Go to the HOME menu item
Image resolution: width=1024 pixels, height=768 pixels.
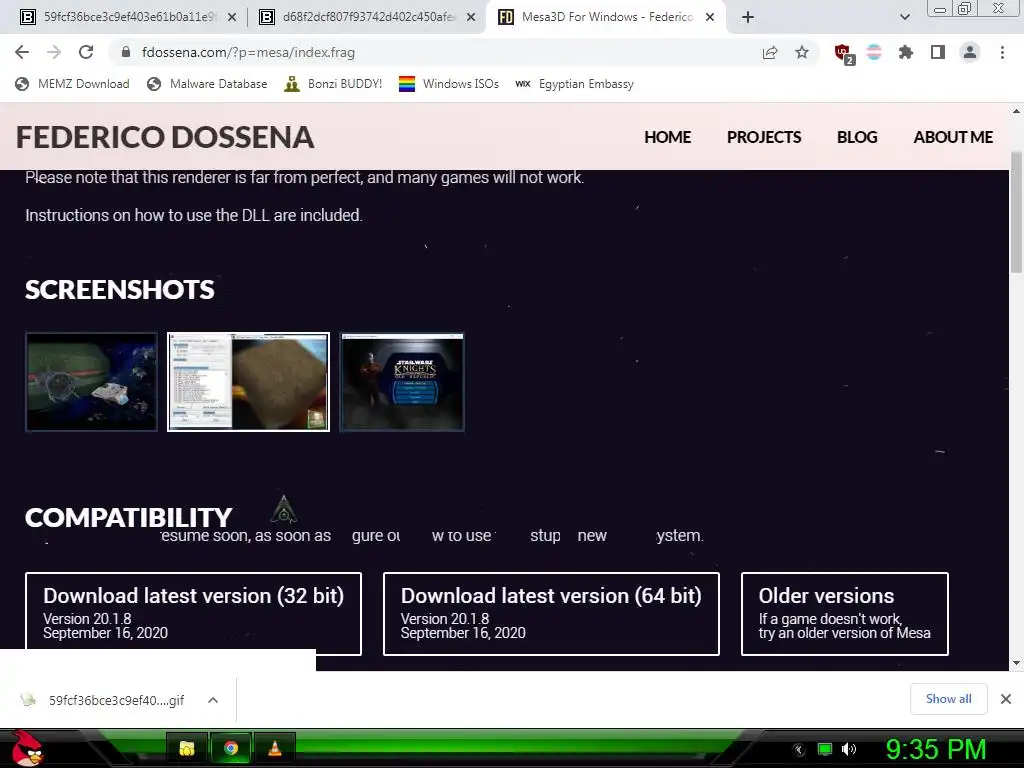[667, 137]
